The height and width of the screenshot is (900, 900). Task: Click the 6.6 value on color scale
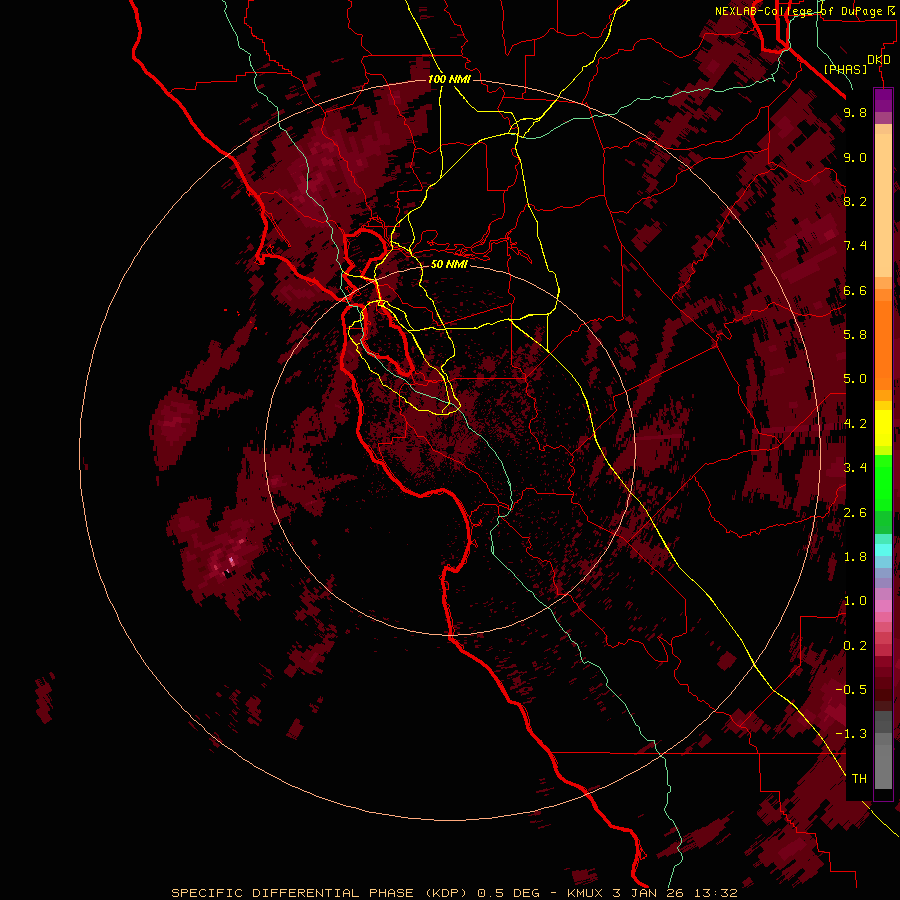(855, 290)
